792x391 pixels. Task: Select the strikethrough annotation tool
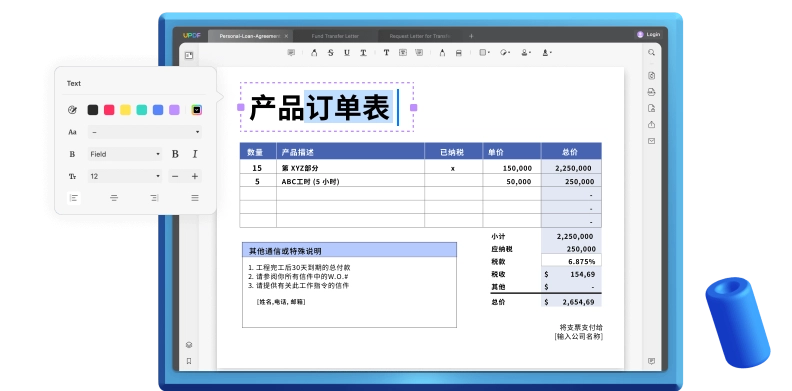coord(330,53)
